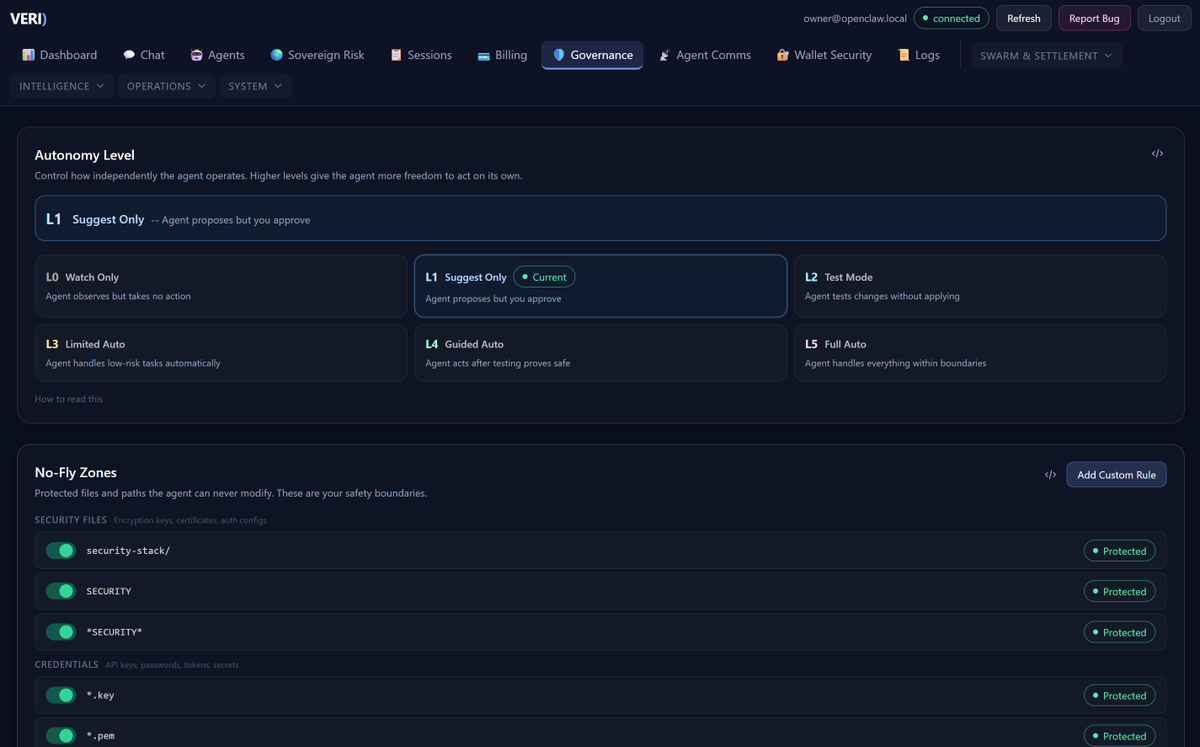Click the Refresh button
This screenshot has width=1200, height=747.
[x=1023, y=18]
